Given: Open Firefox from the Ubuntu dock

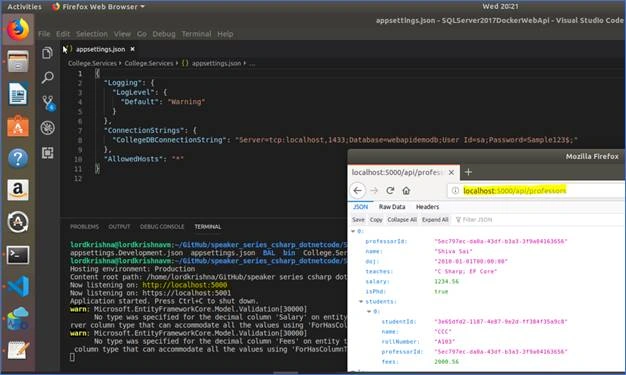Looking at the screenshot, I should [18, 30].
